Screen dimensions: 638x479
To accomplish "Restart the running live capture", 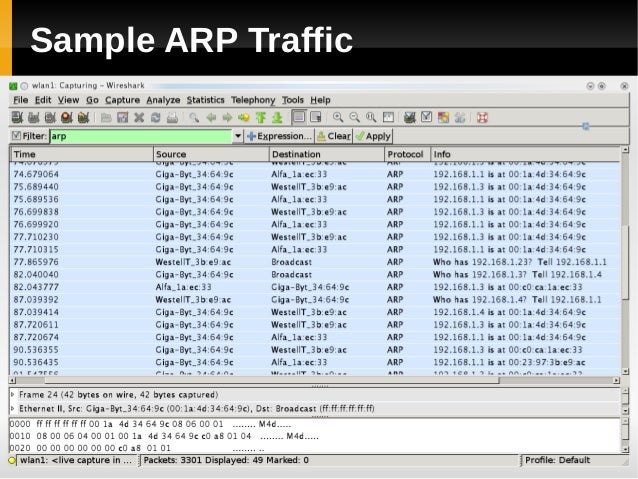I will 83,118.
